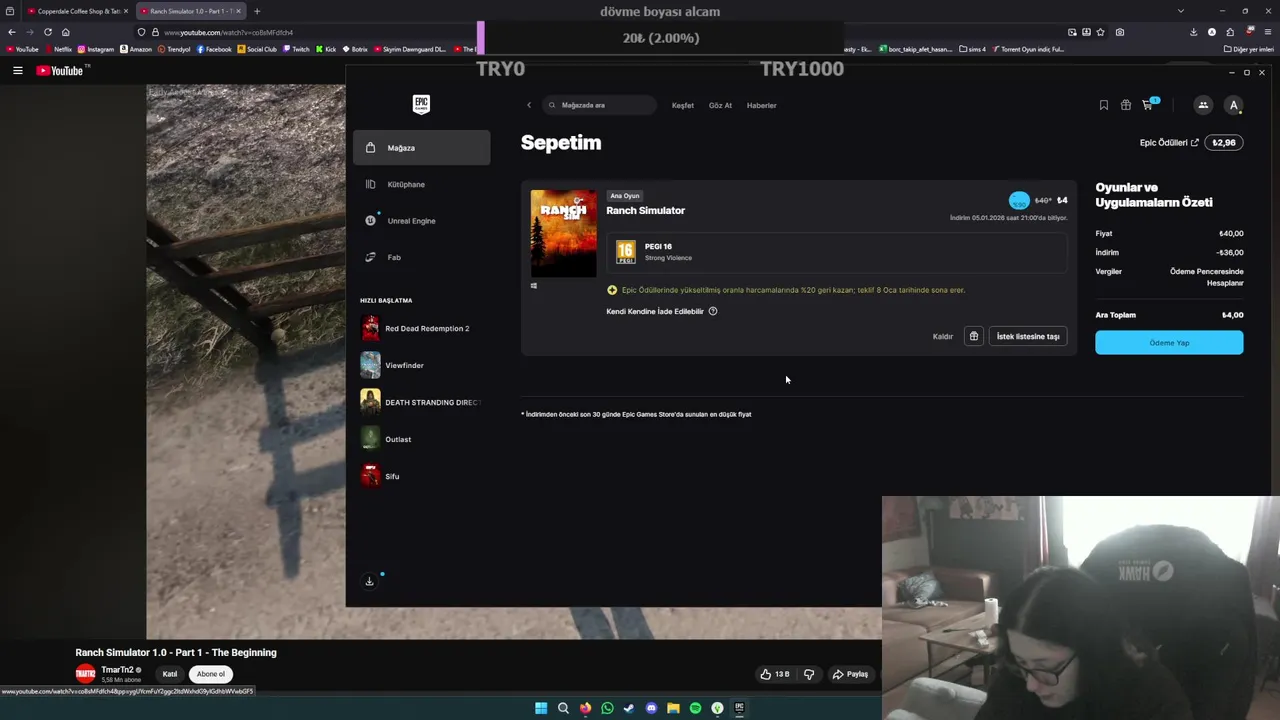This screenshot has height=720, width=1280.
Task: Open the Epic Games logo home
Action: coord(421,104)
